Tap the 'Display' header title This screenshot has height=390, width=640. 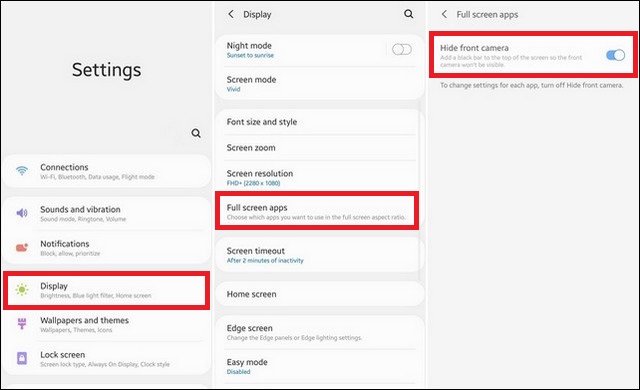pyautogui.click(x=257, y=14)
